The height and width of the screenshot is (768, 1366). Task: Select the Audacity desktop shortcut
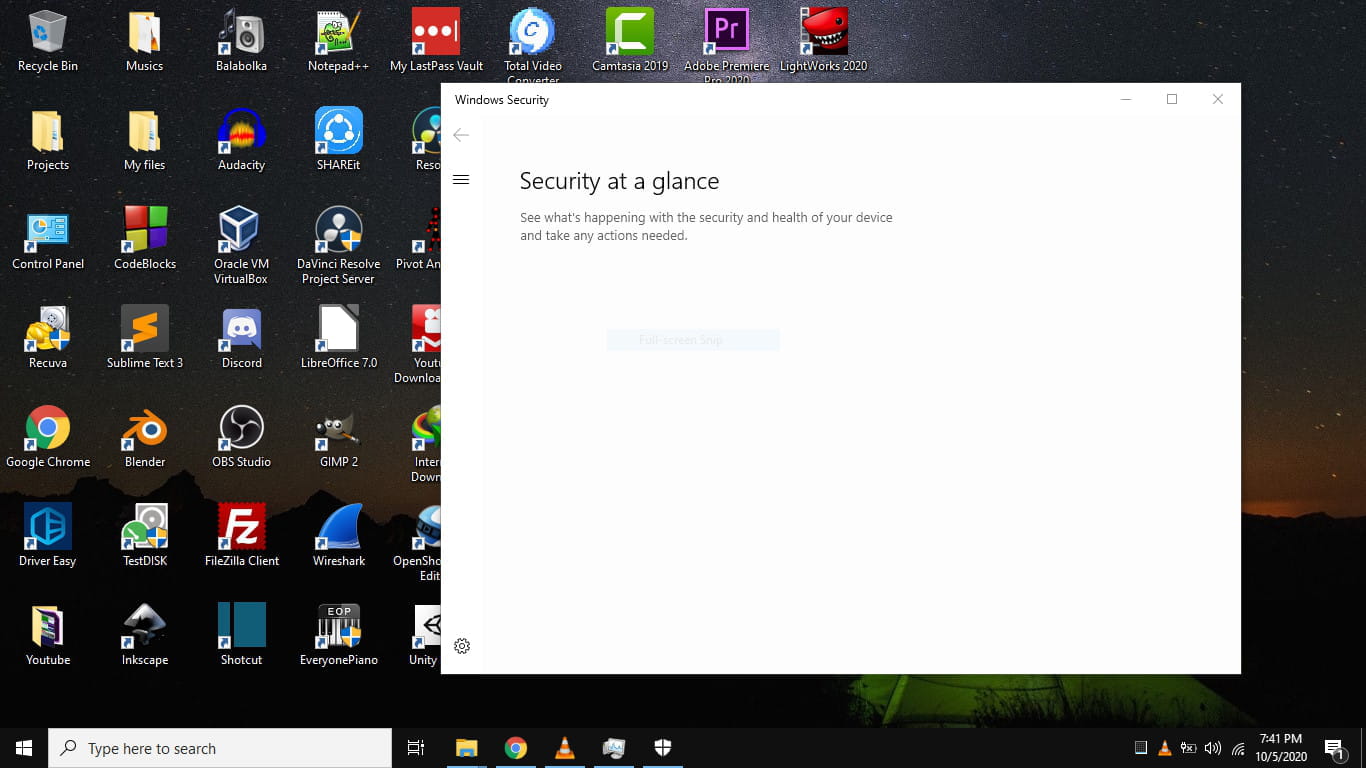pos(241,141)
